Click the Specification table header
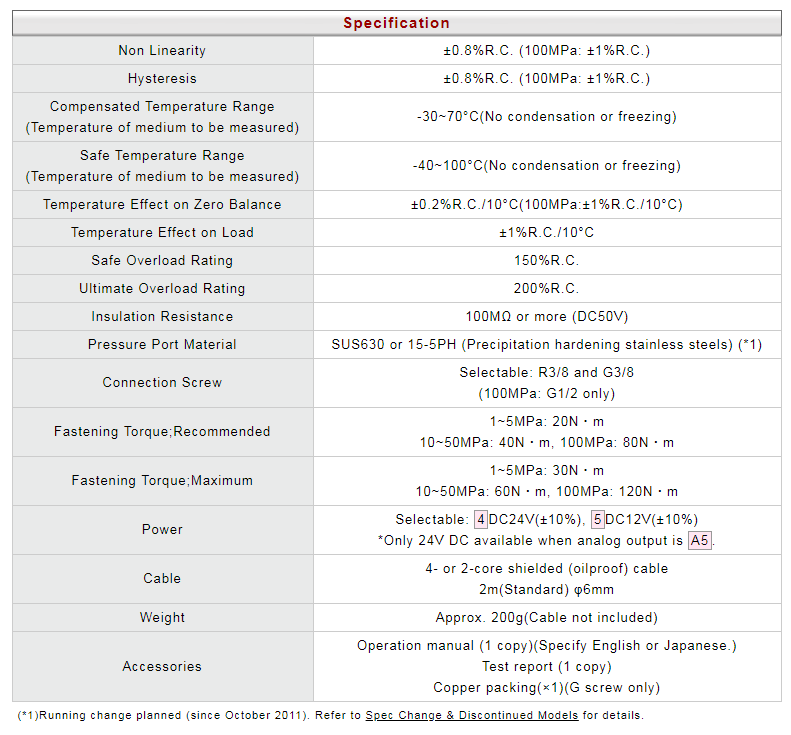The height and width of the screenshot is (735, 791). 397,23
